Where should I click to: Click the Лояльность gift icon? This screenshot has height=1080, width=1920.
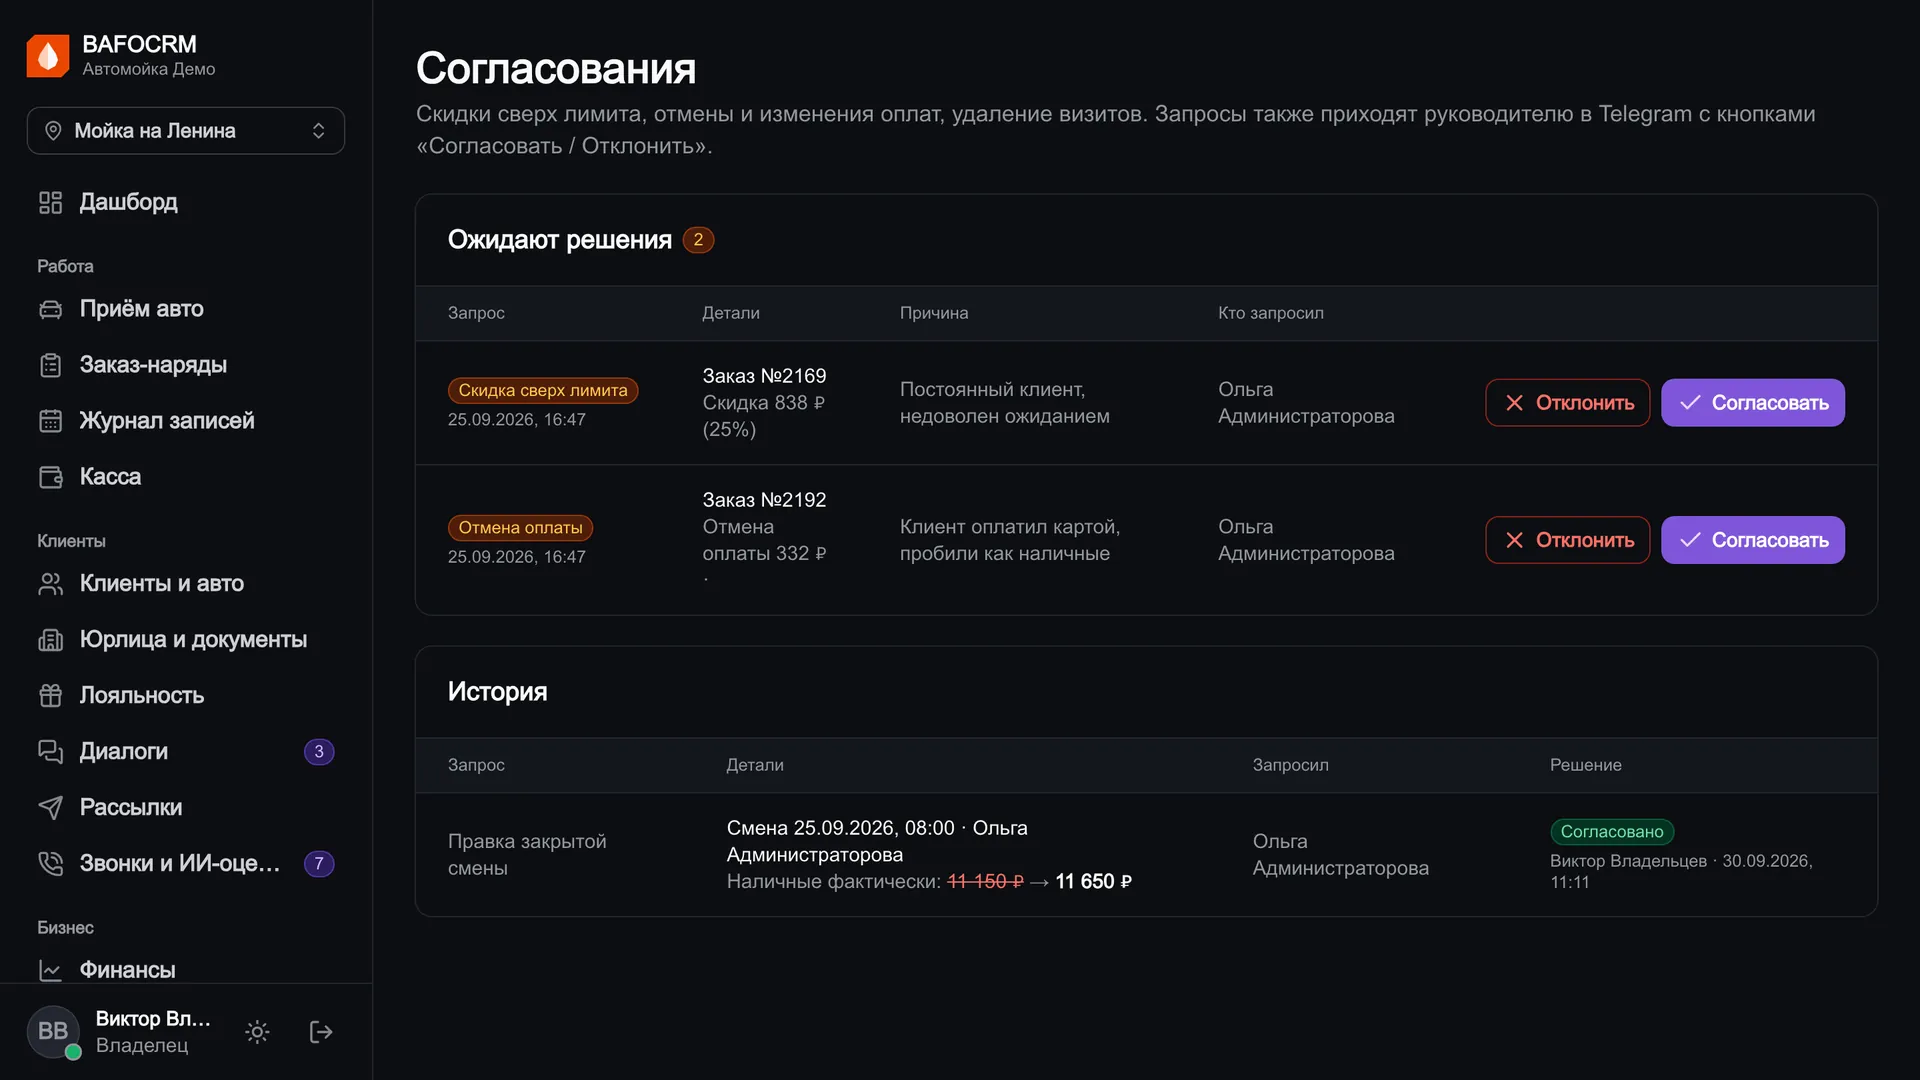click(51, 696)
